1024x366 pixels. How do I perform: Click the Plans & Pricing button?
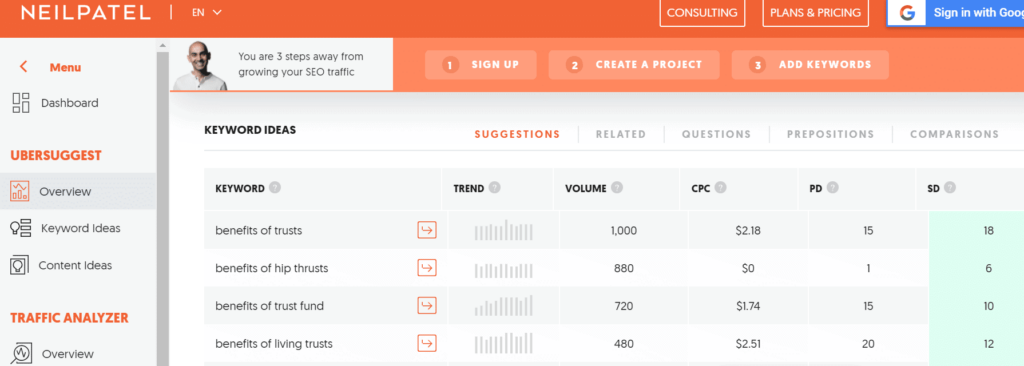tap(815, 12)
